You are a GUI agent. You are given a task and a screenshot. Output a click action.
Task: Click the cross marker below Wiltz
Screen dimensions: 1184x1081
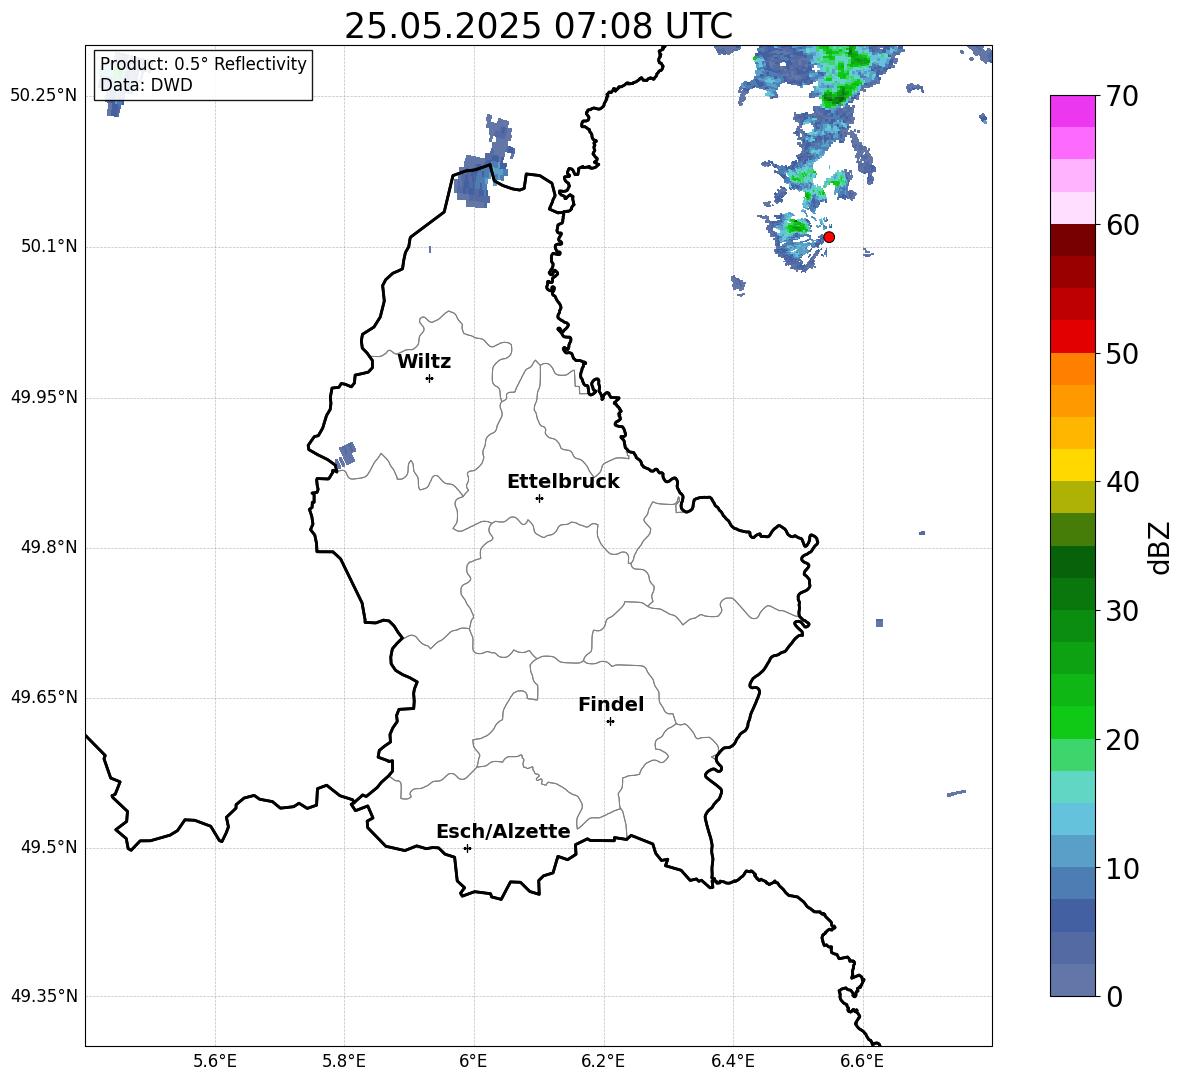pos(430,378)
